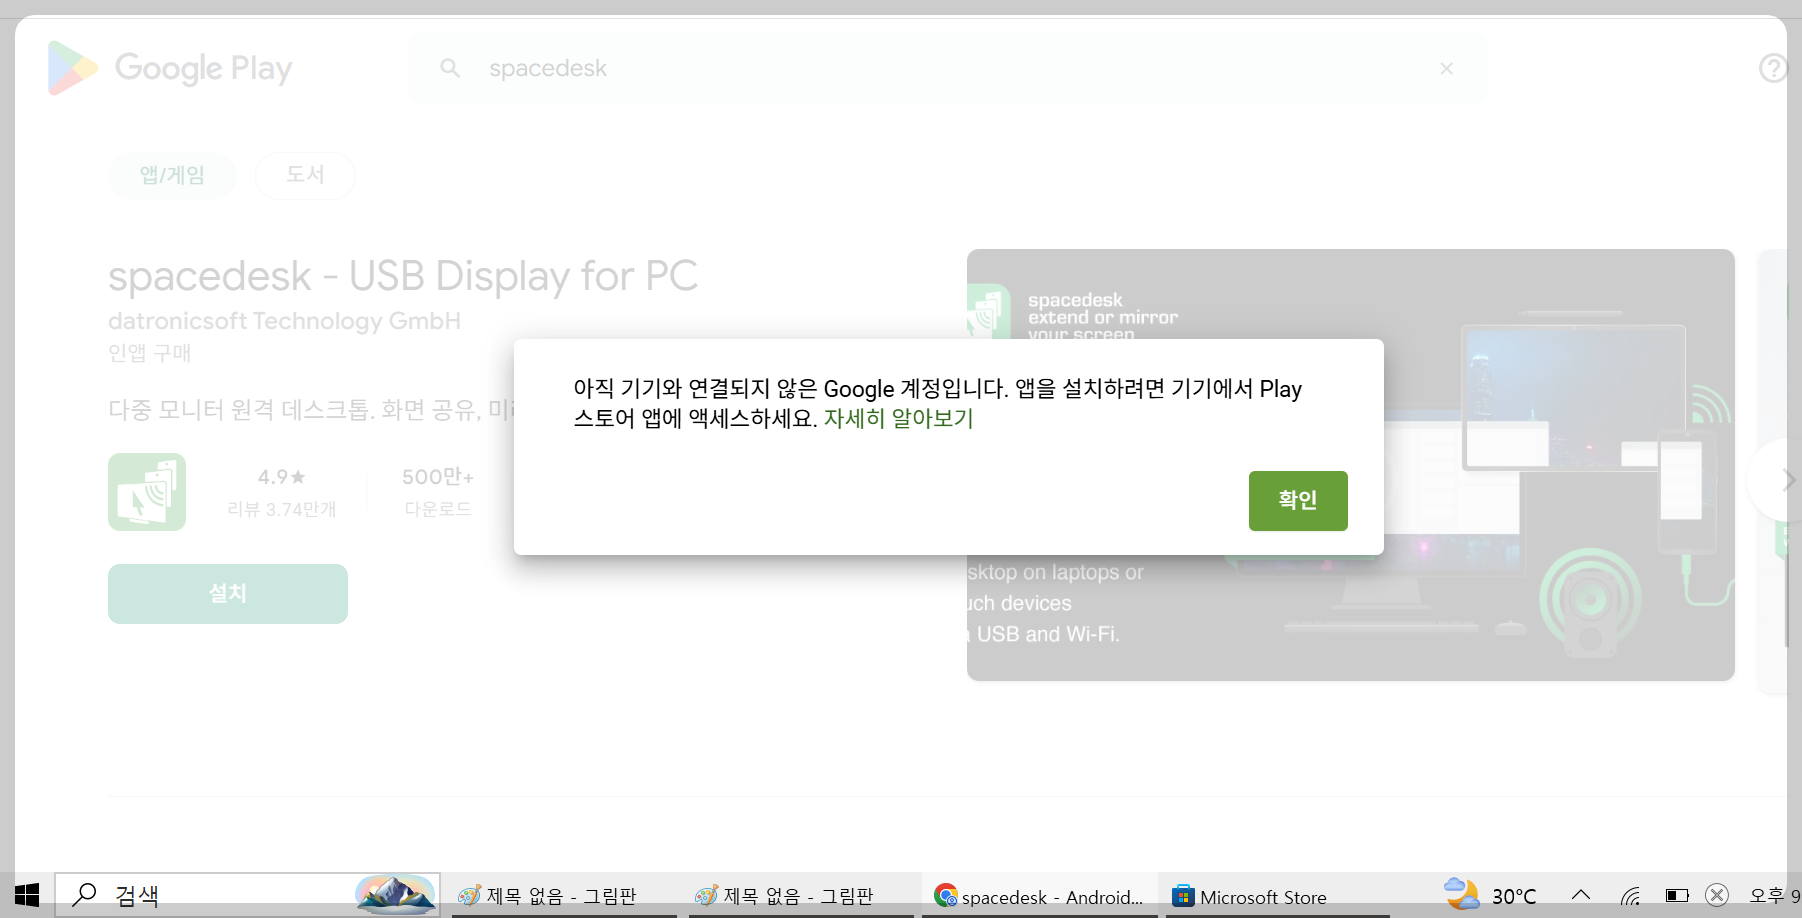
Task: Click the 4.9 star rating
Action: click(281, 477)
